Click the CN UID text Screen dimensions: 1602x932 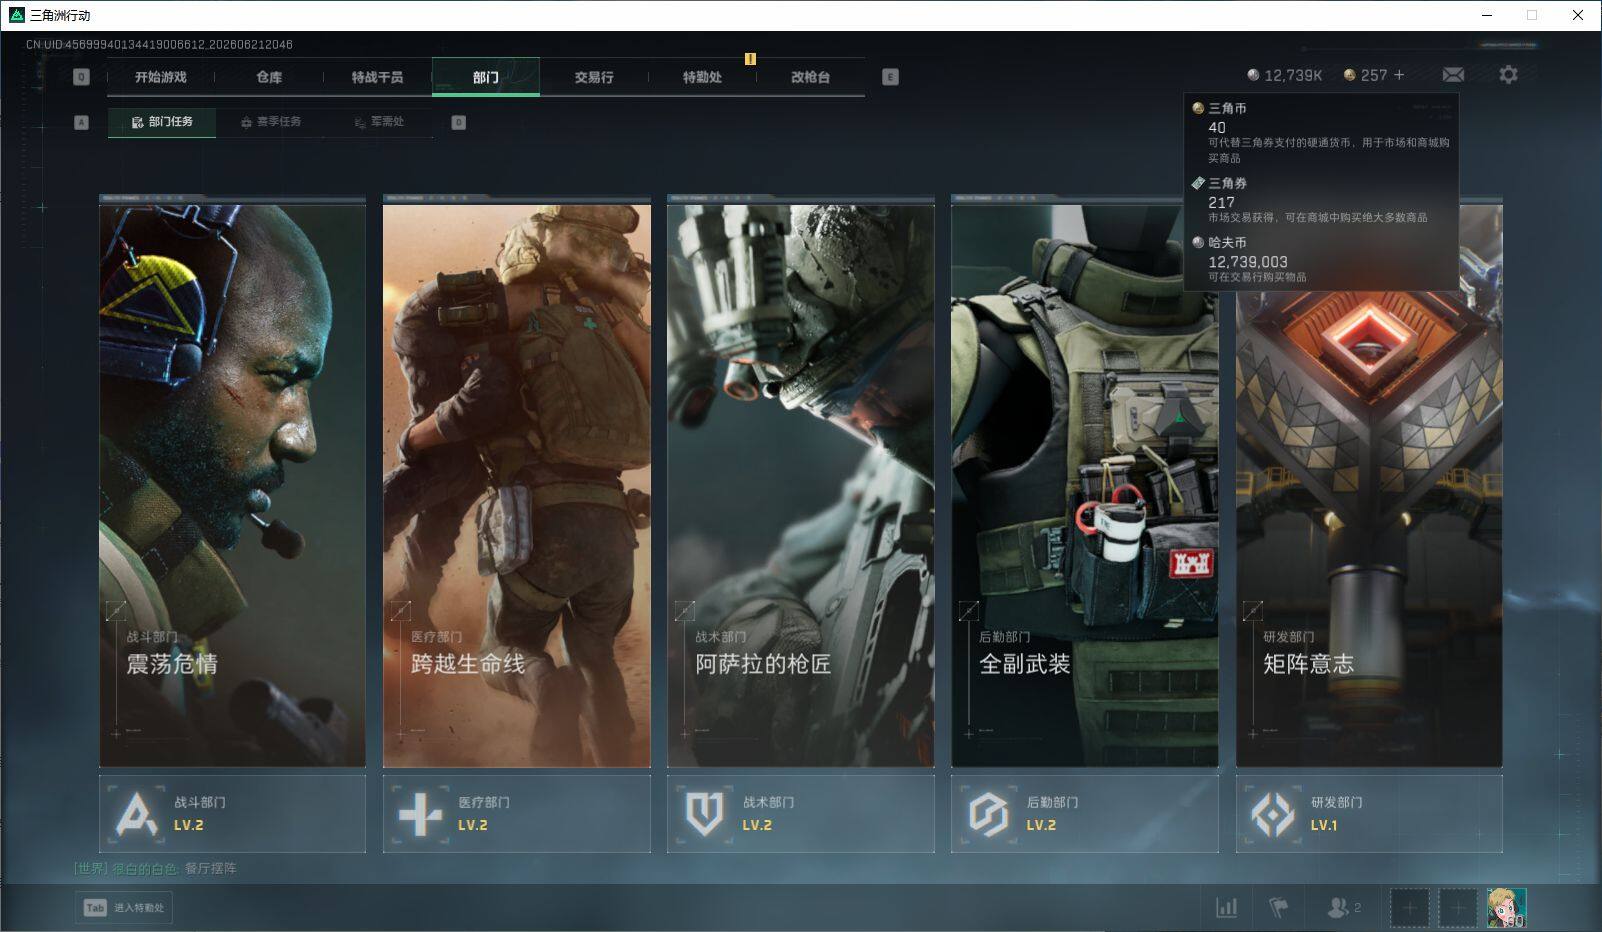[159, 44]
